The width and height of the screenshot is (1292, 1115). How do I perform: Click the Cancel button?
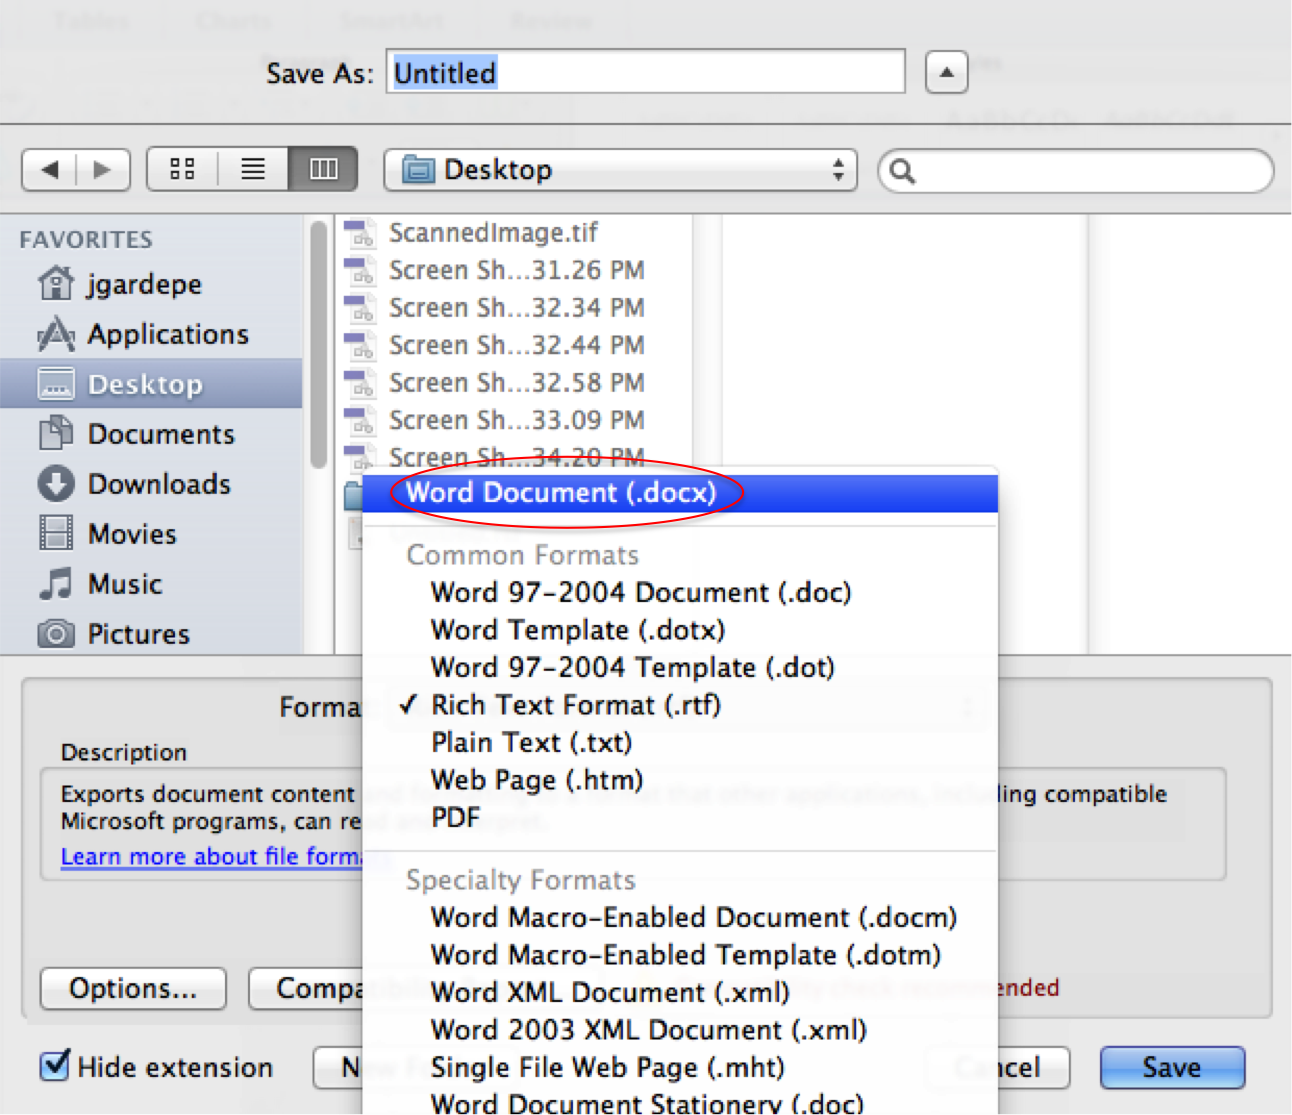click(1033, 1068)
